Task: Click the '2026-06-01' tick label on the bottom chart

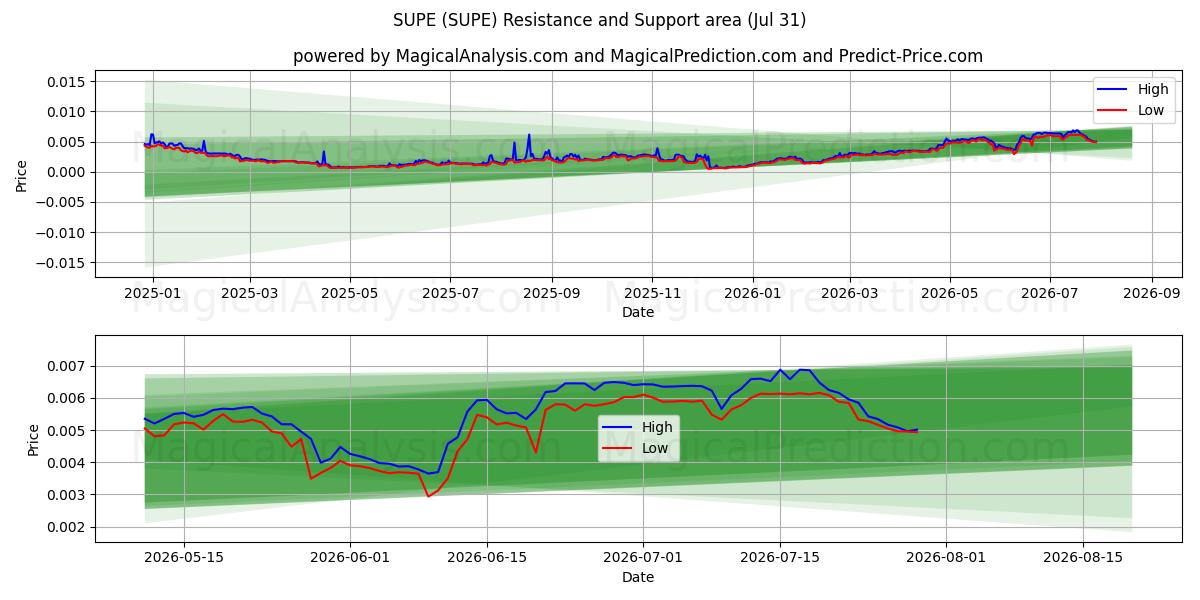Action: click(x=351, y=558)
